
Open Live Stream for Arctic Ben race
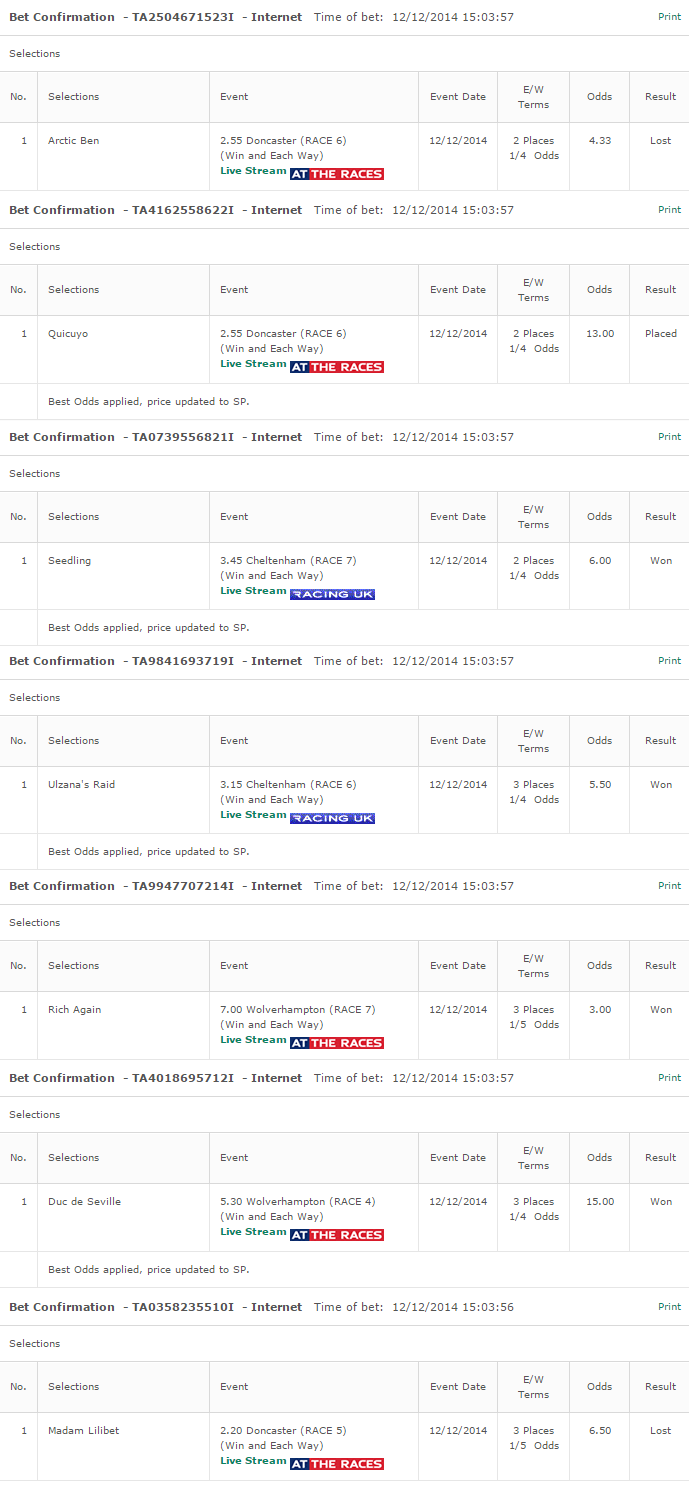(x=253, y=171)
